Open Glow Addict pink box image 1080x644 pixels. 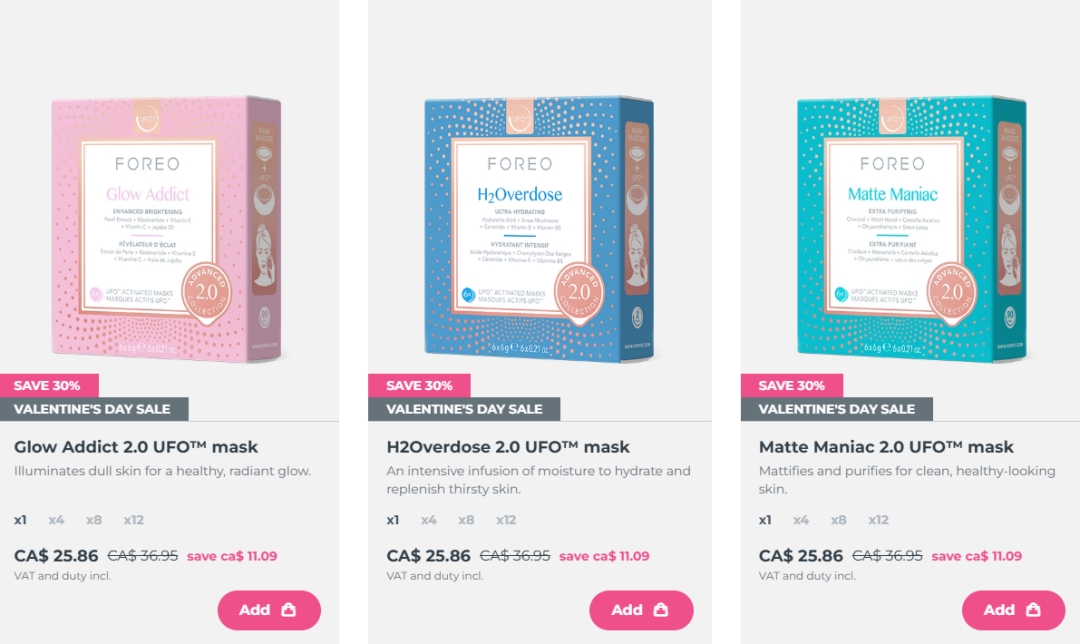coord(167,229)
